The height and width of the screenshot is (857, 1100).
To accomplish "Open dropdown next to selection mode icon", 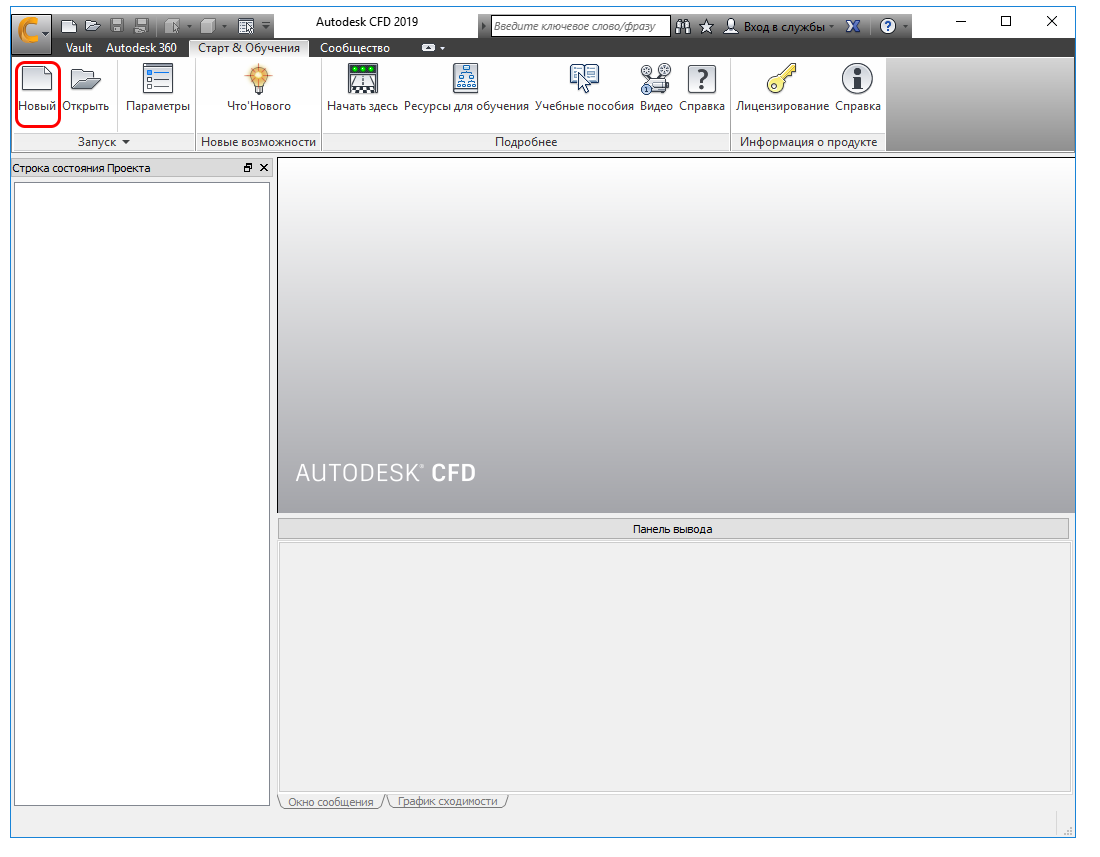I will click(x=189, y=27).
